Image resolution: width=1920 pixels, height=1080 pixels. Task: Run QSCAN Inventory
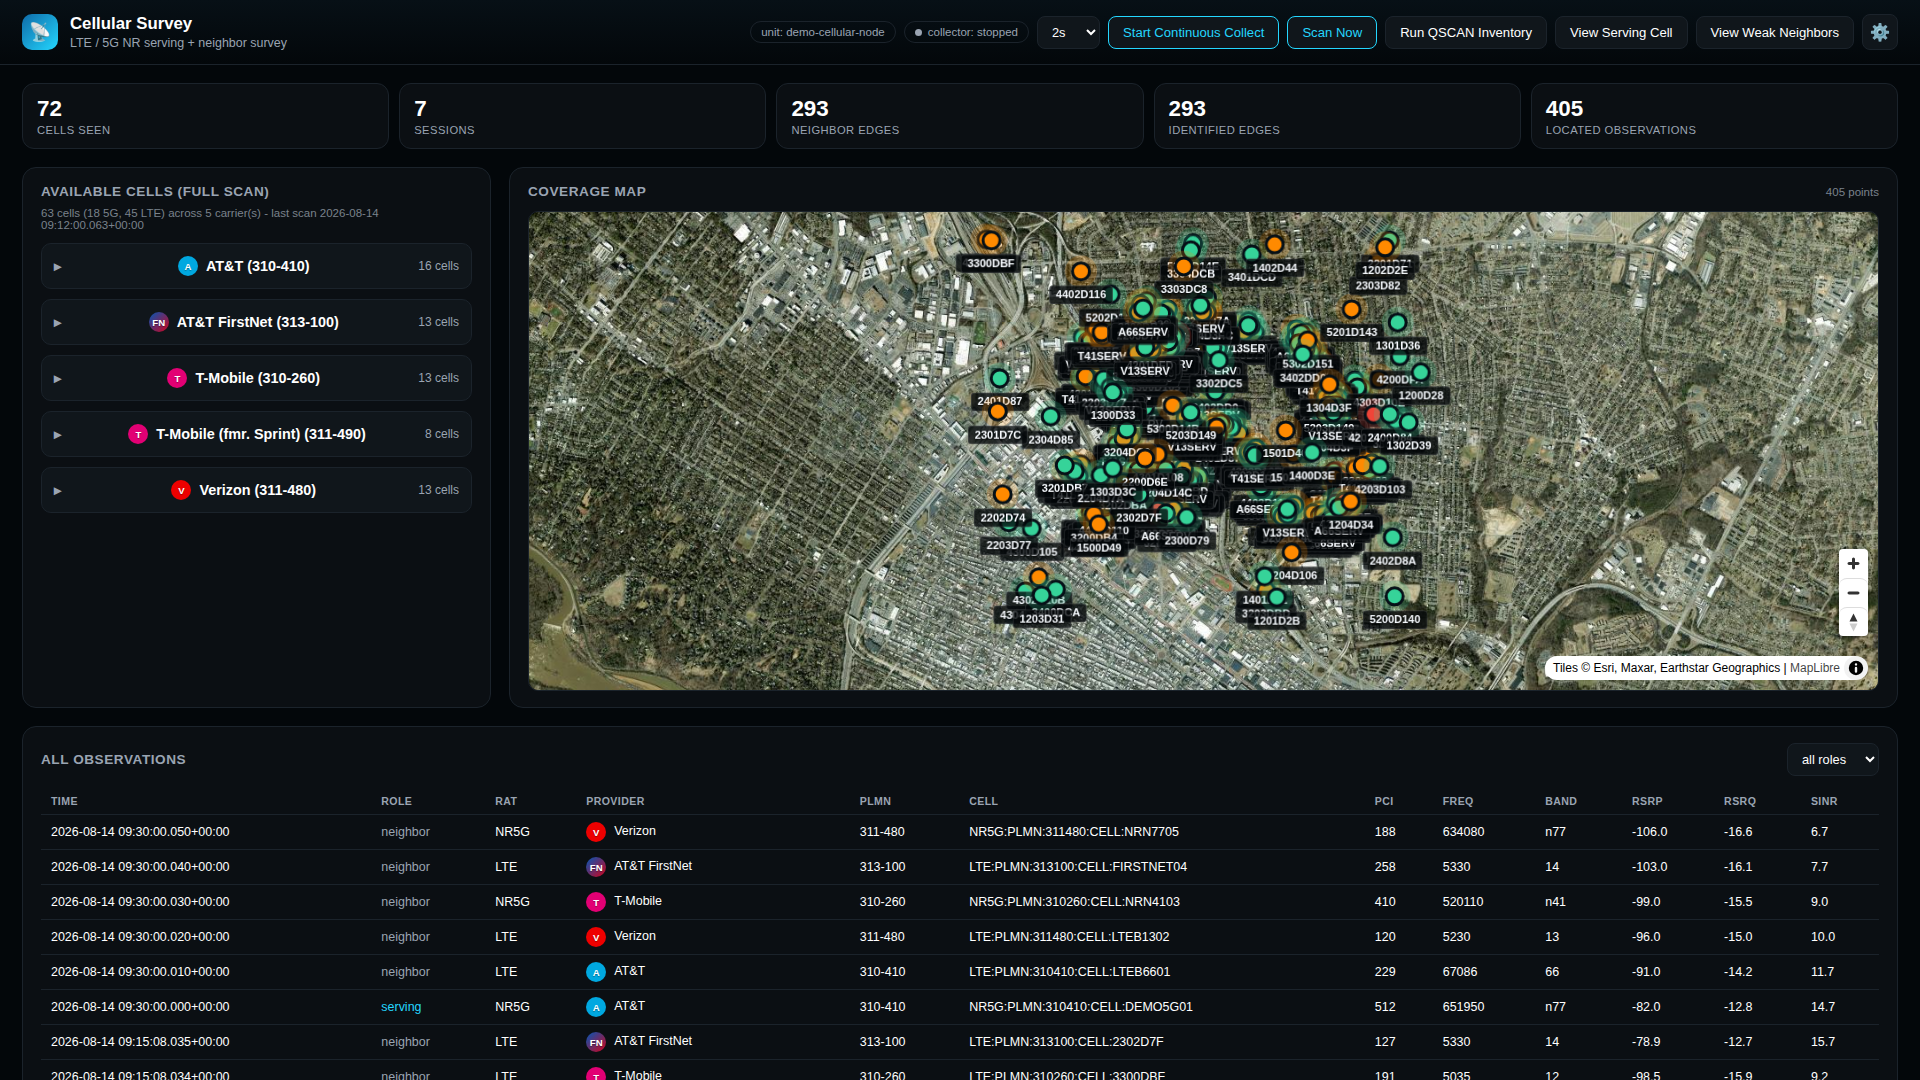point(1466,32)
